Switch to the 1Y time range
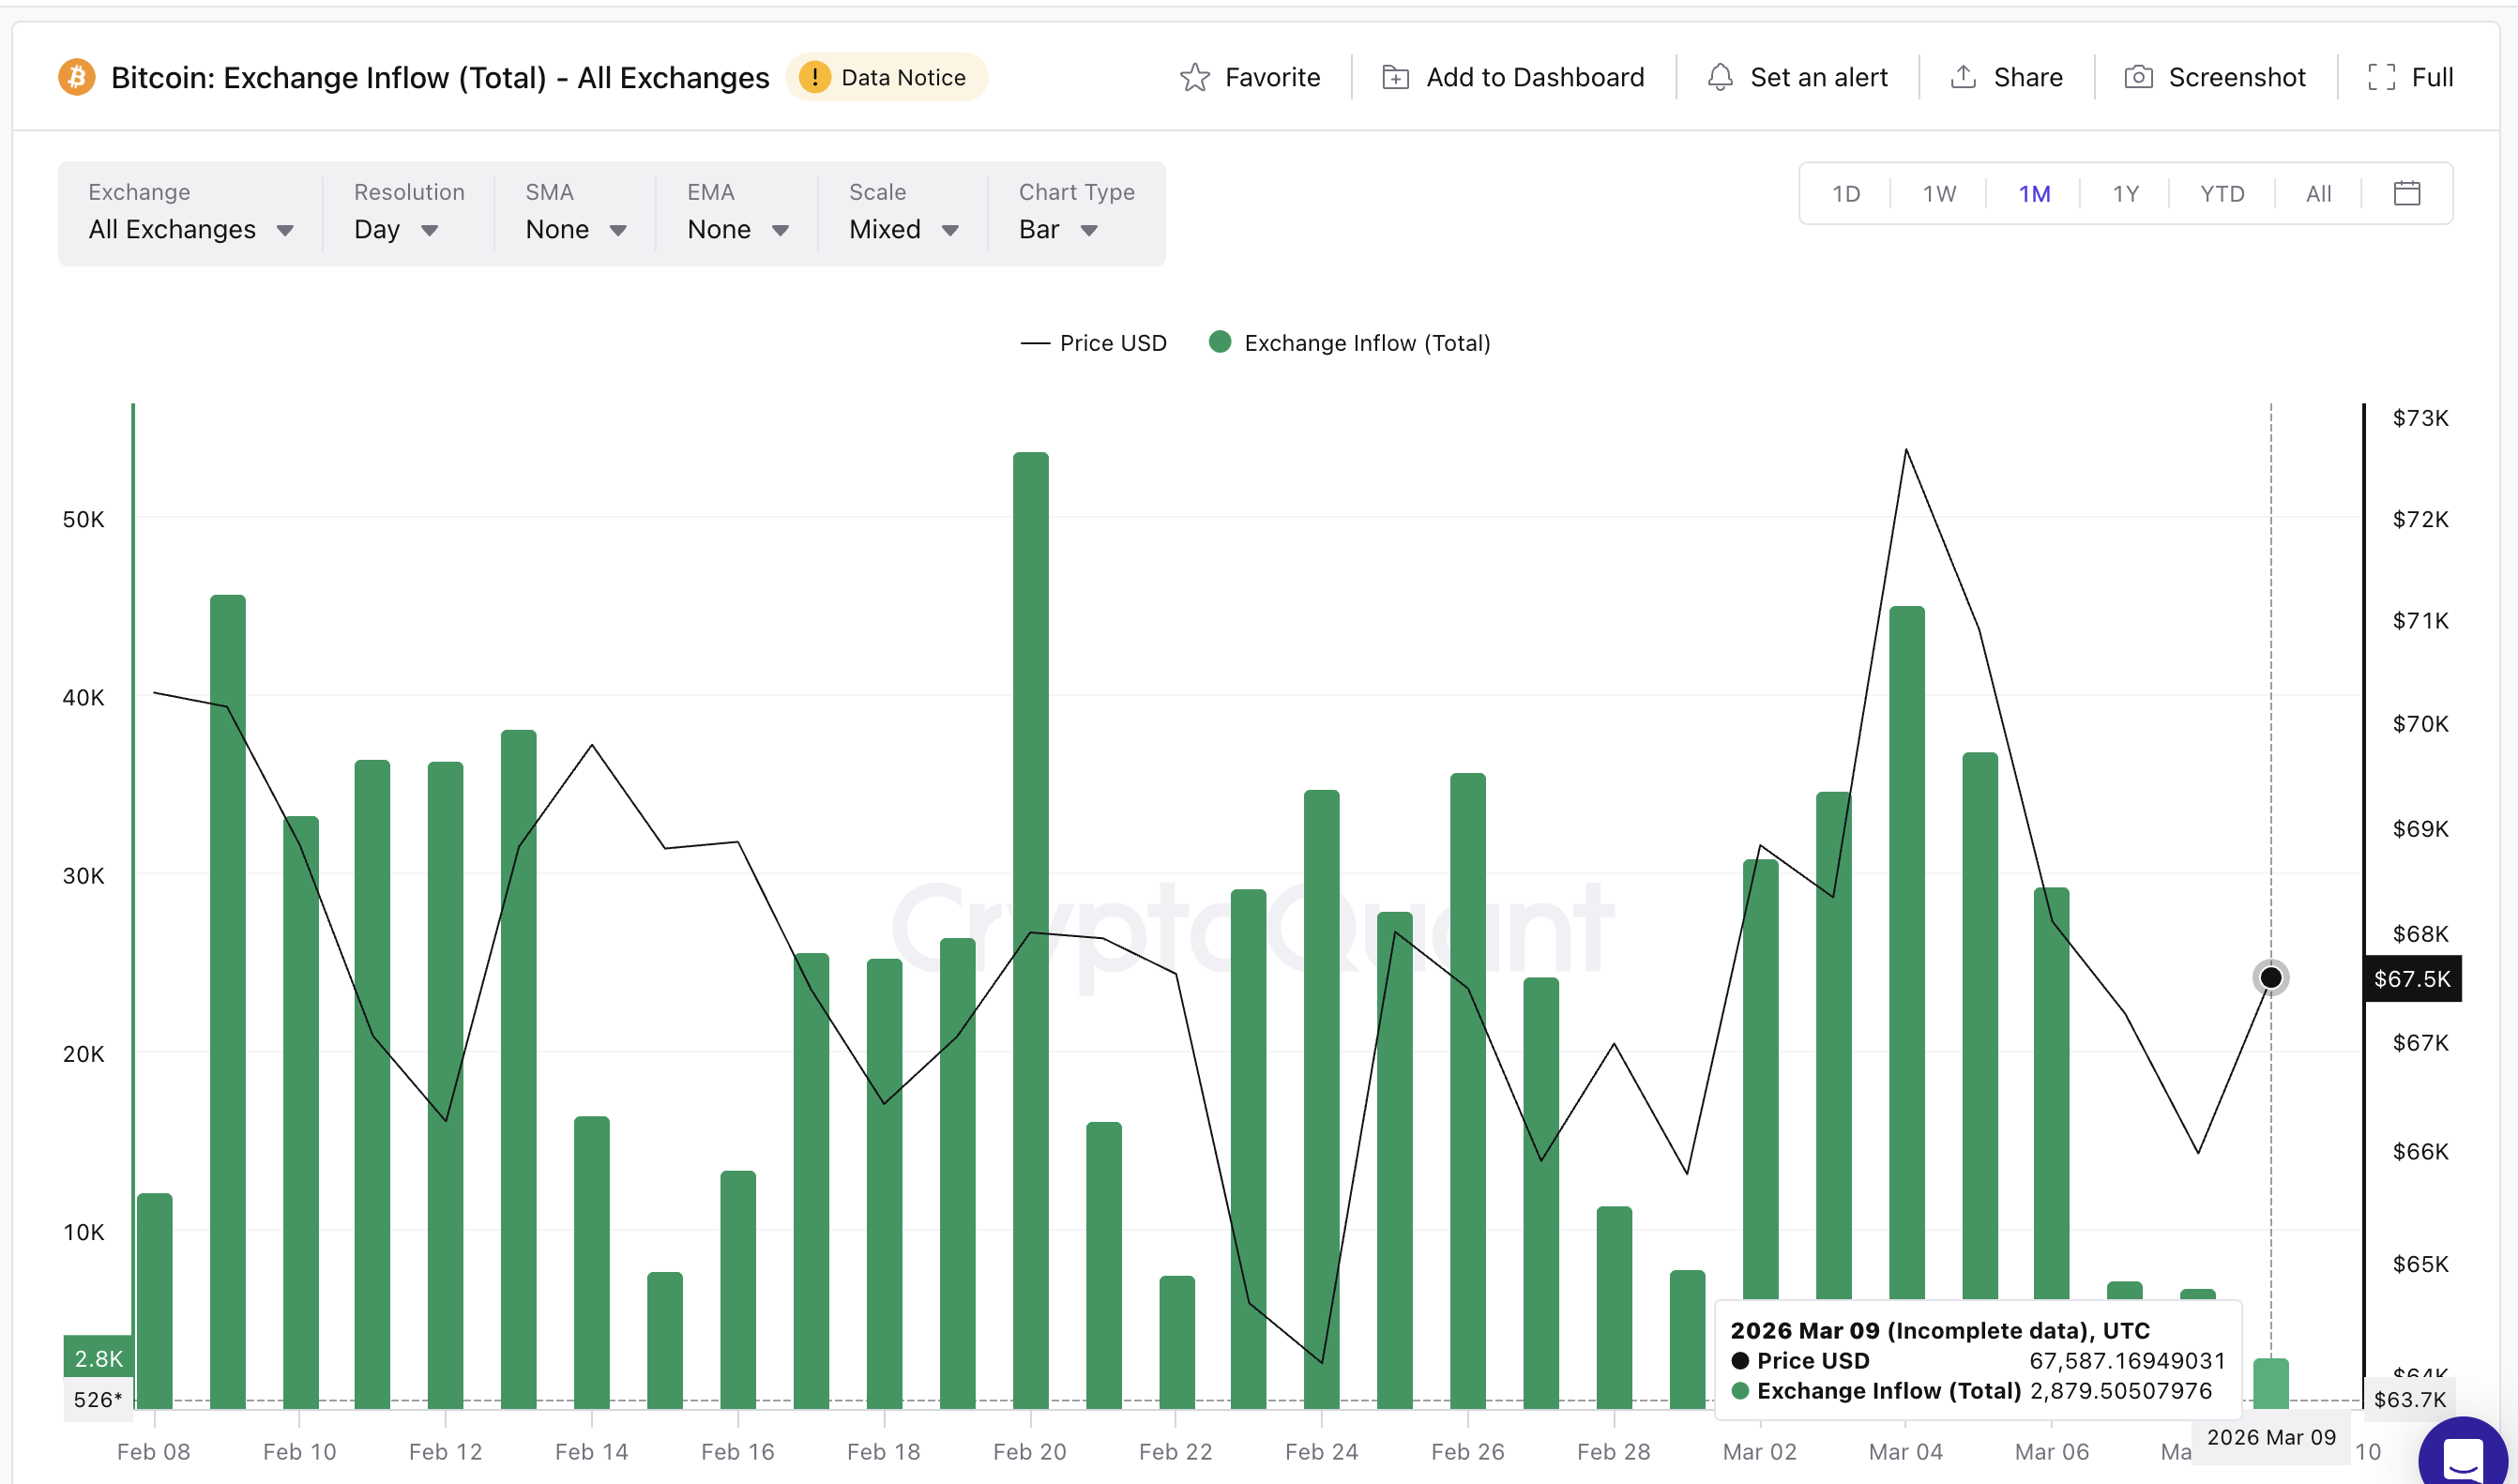The height and width of the screenshot is (1484, 2518). click(x=2125, y=194)
